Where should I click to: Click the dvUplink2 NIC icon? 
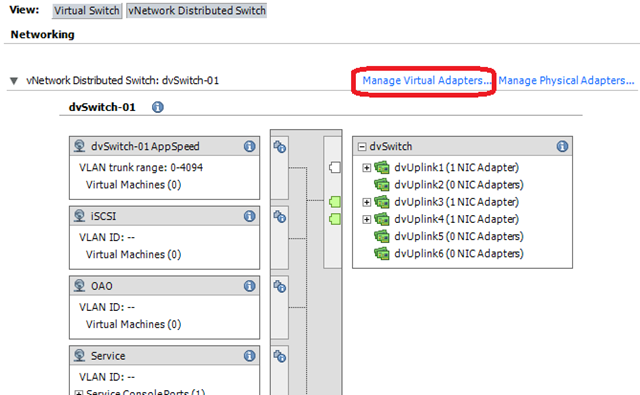tap(382, 185)
